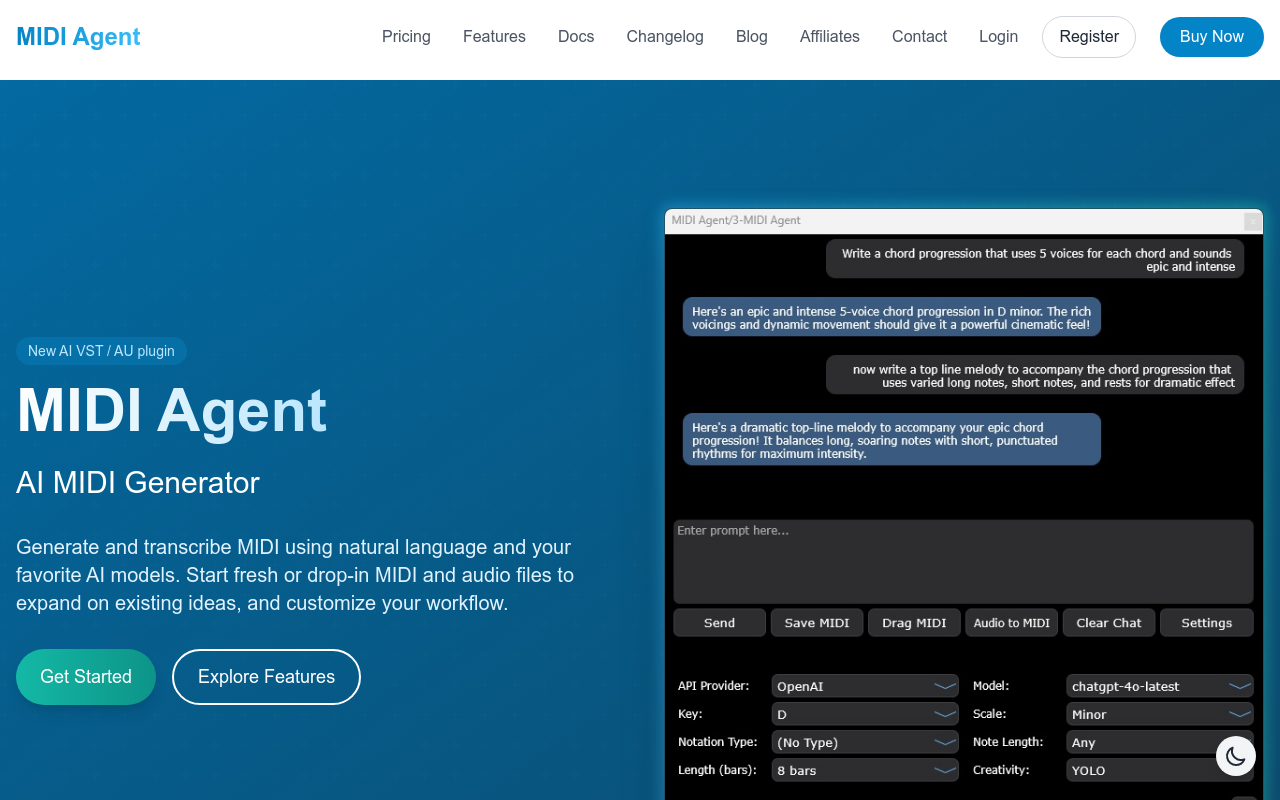Image resolution: width=1280 pixels, height=800 pixels.
Task: Click the Clear Chat button
Action: (1109, 623)
